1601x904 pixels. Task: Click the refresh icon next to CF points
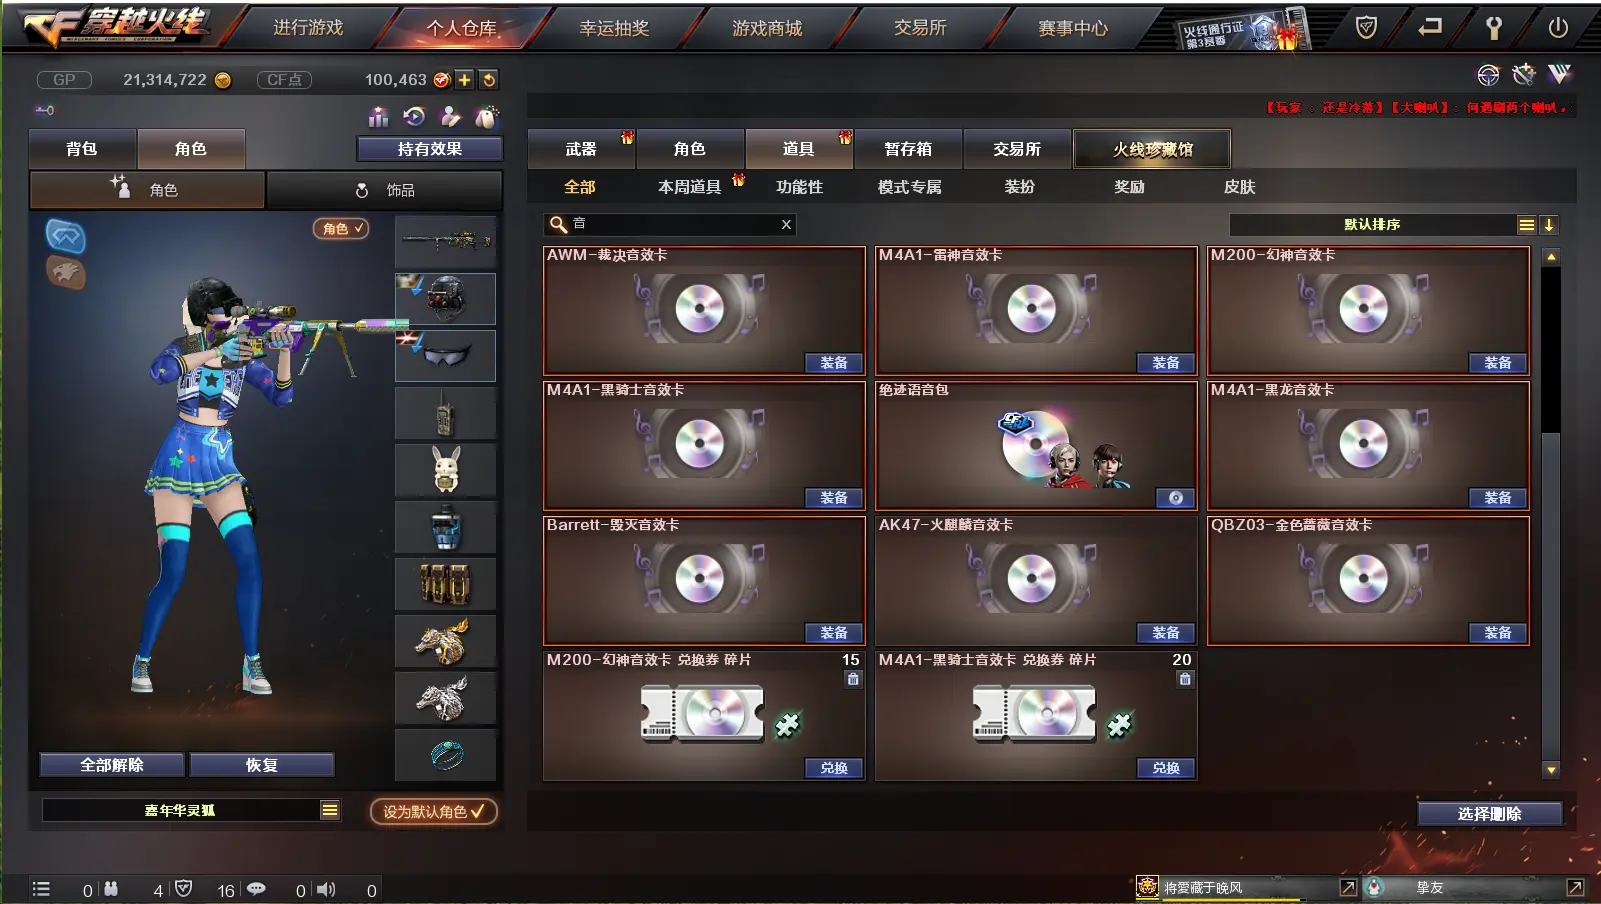click(x=488, y=80)
